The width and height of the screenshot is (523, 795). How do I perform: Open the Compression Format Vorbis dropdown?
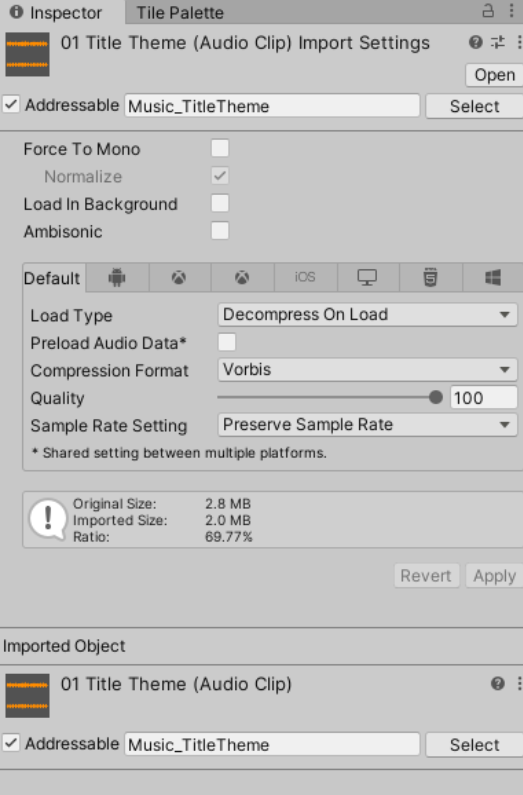(367, 370)
